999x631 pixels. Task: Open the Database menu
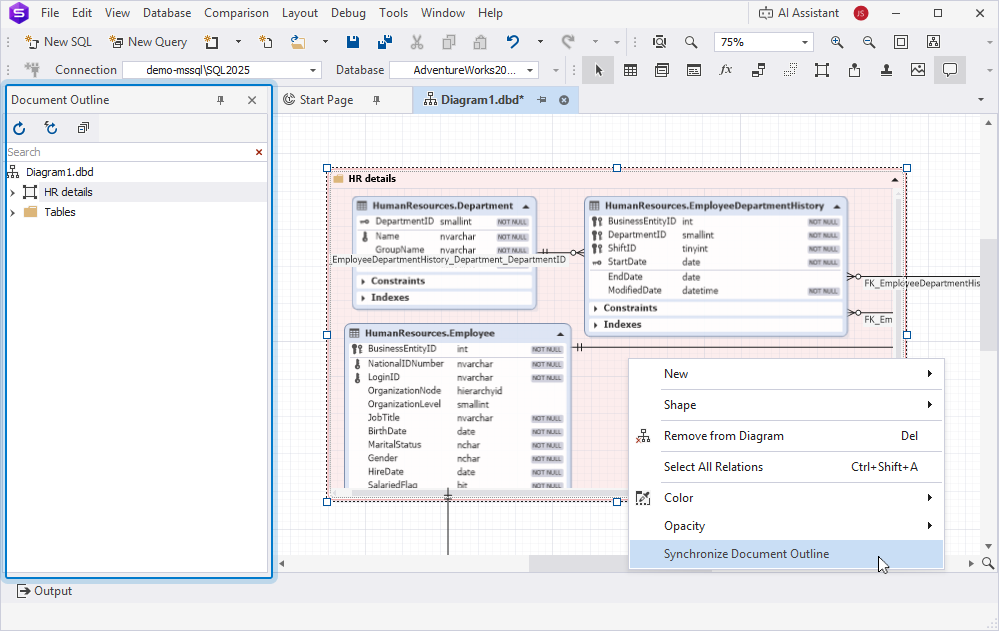coord(167,13)
